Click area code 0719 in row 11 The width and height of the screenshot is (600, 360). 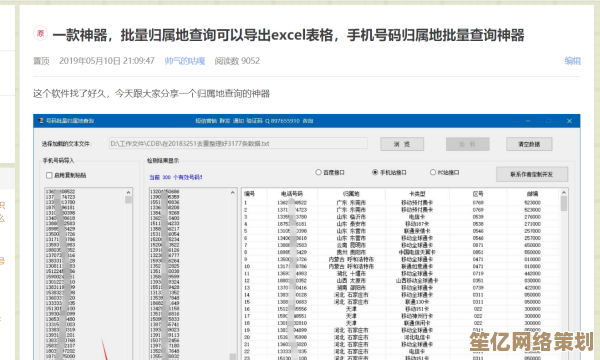click(478, 274)
